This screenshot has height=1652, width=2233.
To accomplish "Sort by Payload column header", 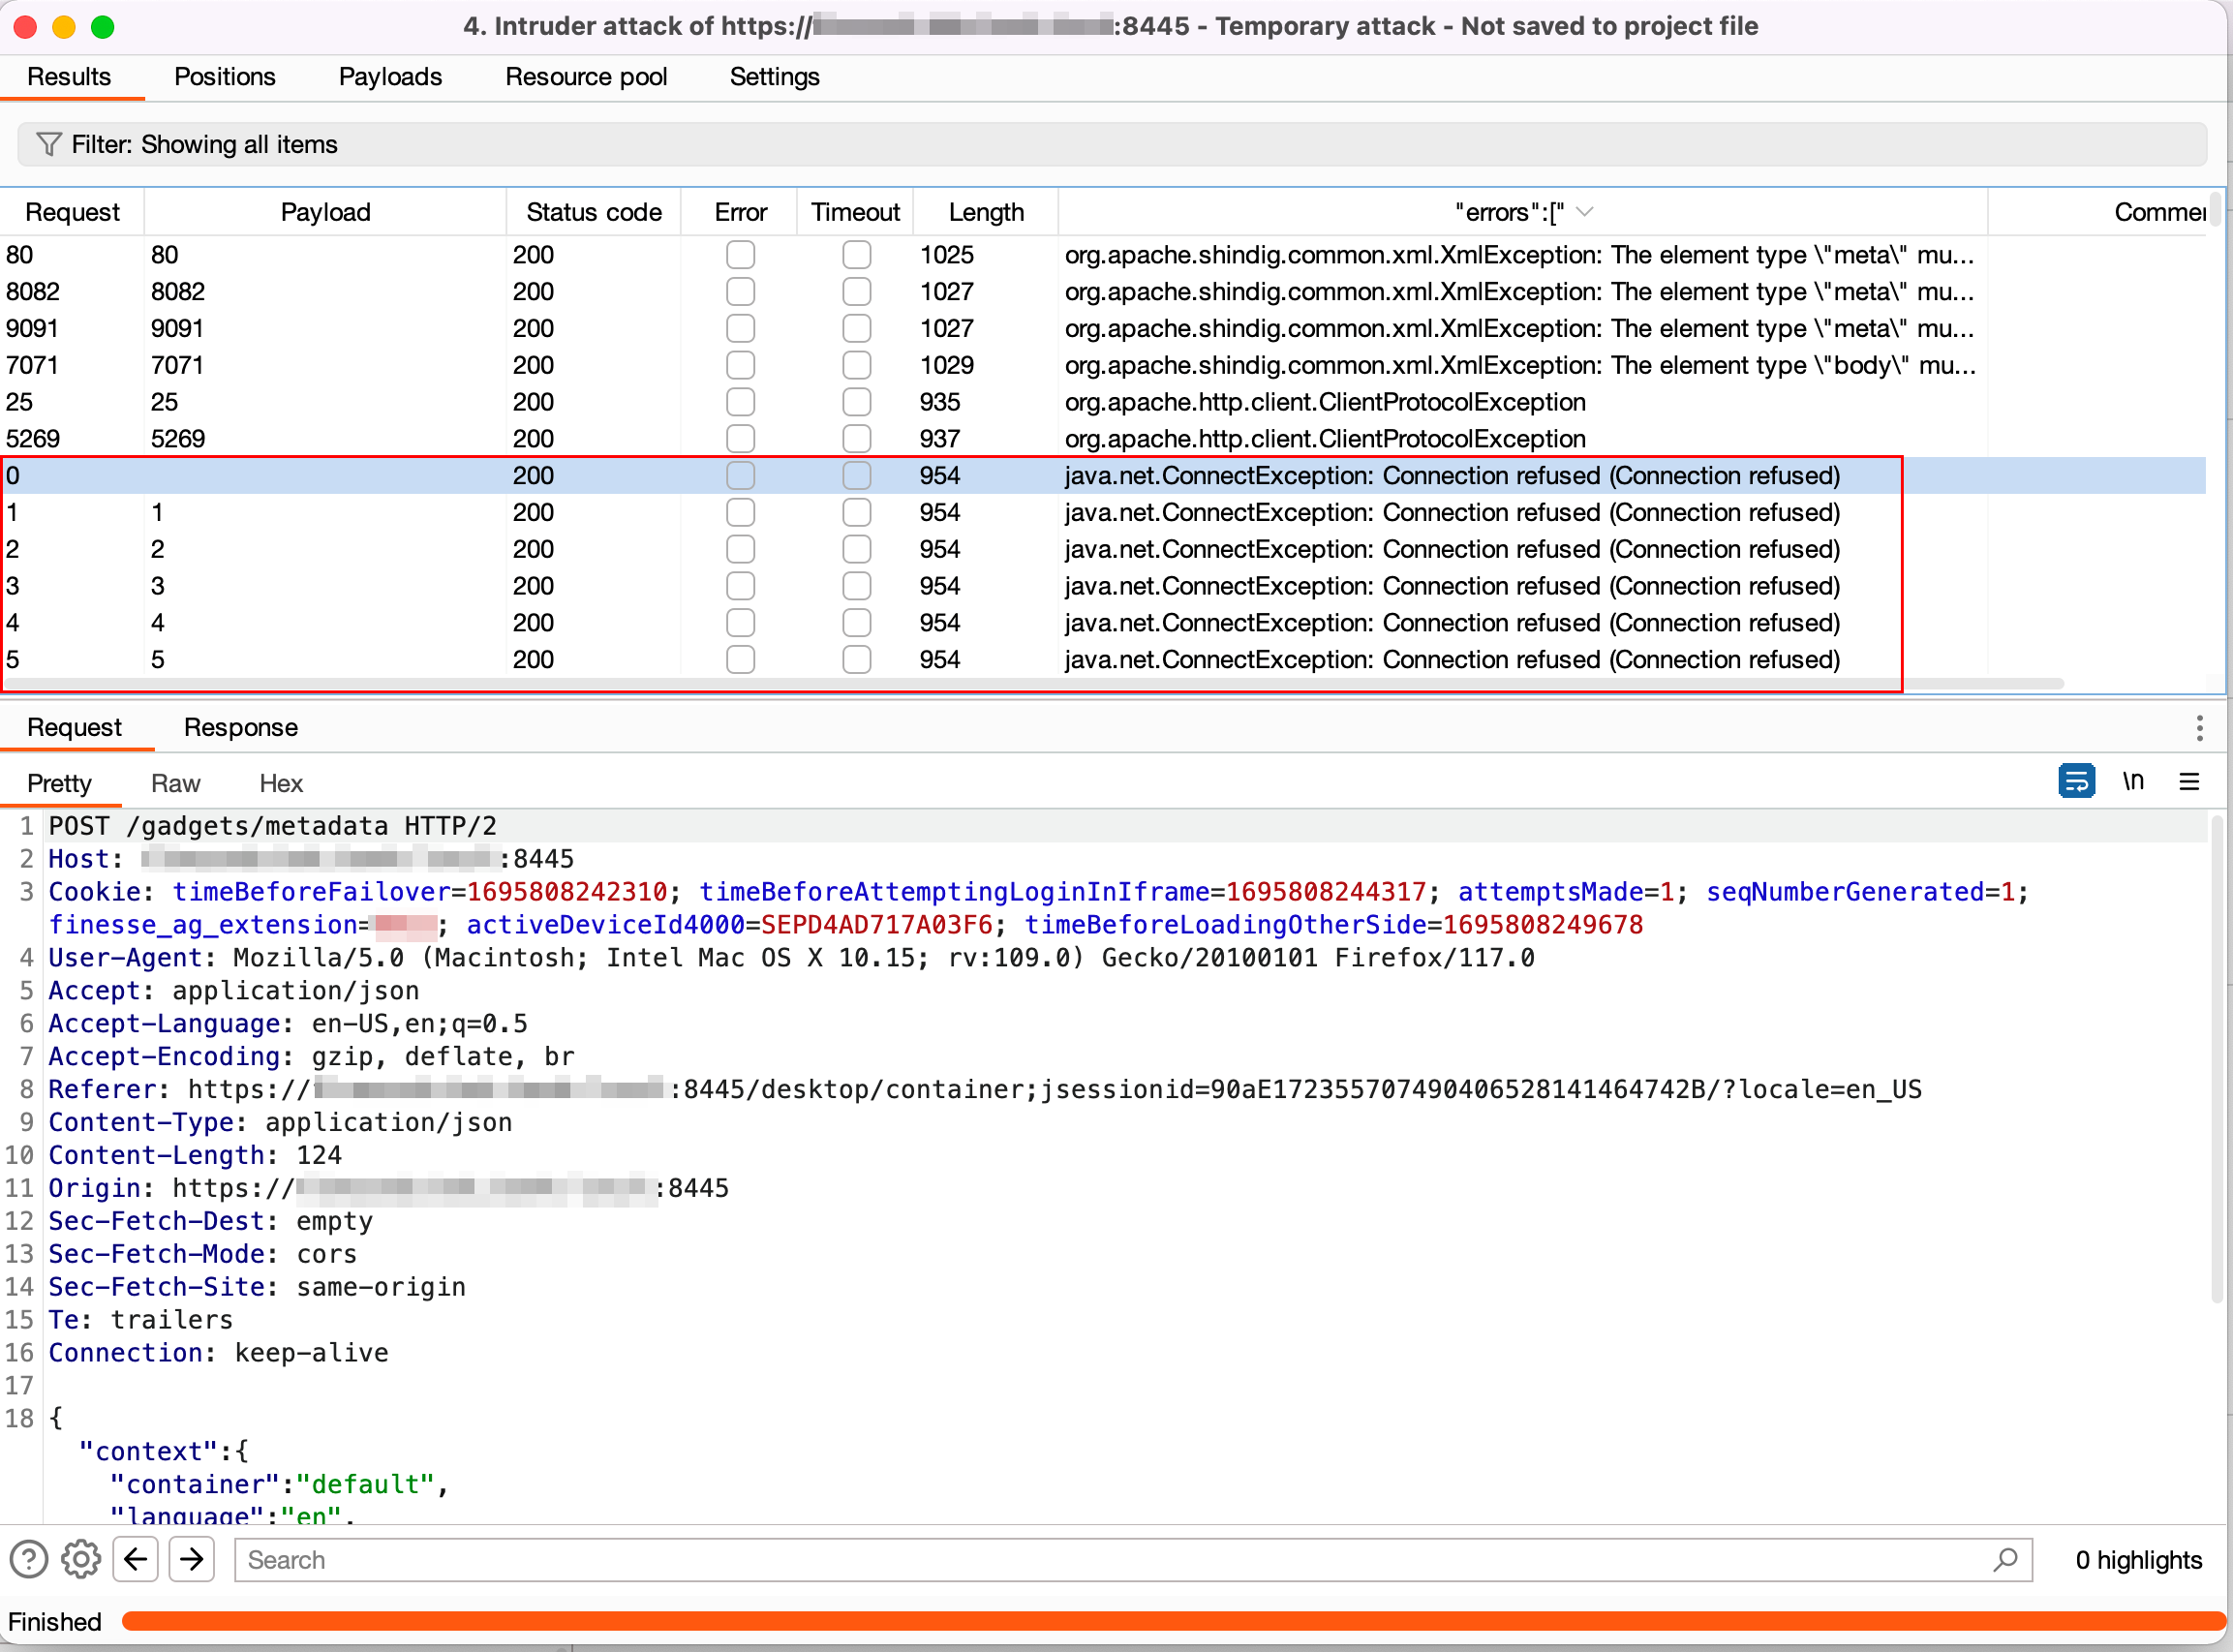I will pyautogui.click(x=326, y=212).
